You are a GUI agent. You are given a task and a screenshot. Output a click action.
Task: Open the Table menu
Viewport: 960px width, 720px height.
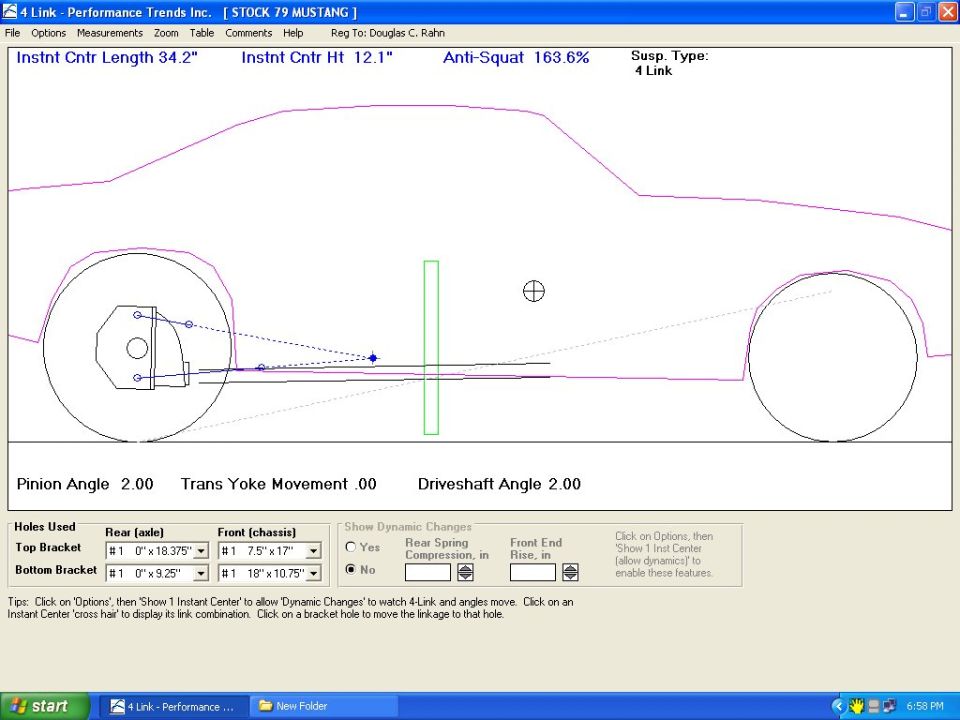201,33
